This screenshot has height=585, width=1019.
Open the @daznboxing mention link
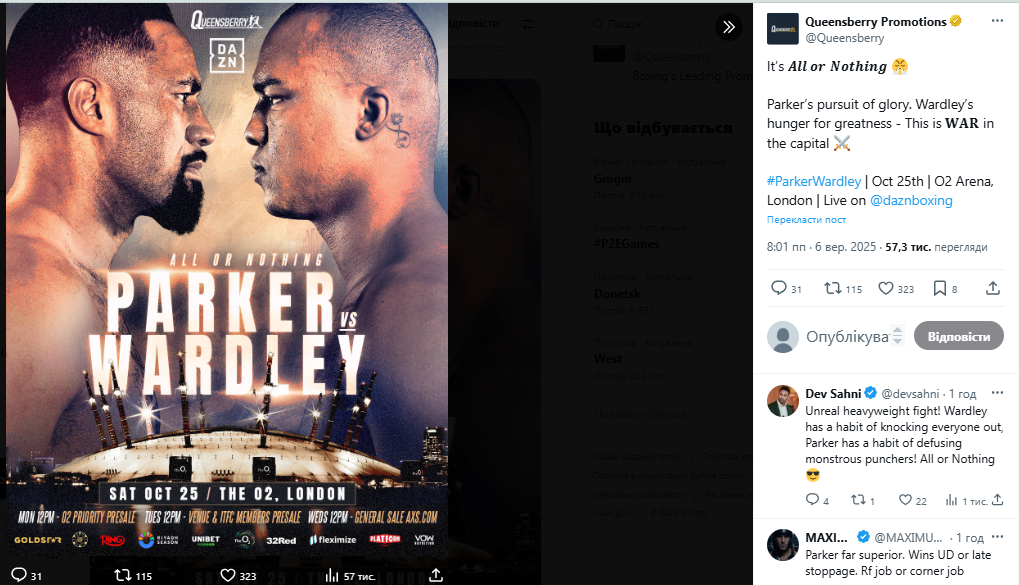pyautogui.click(x=911, y=200)
